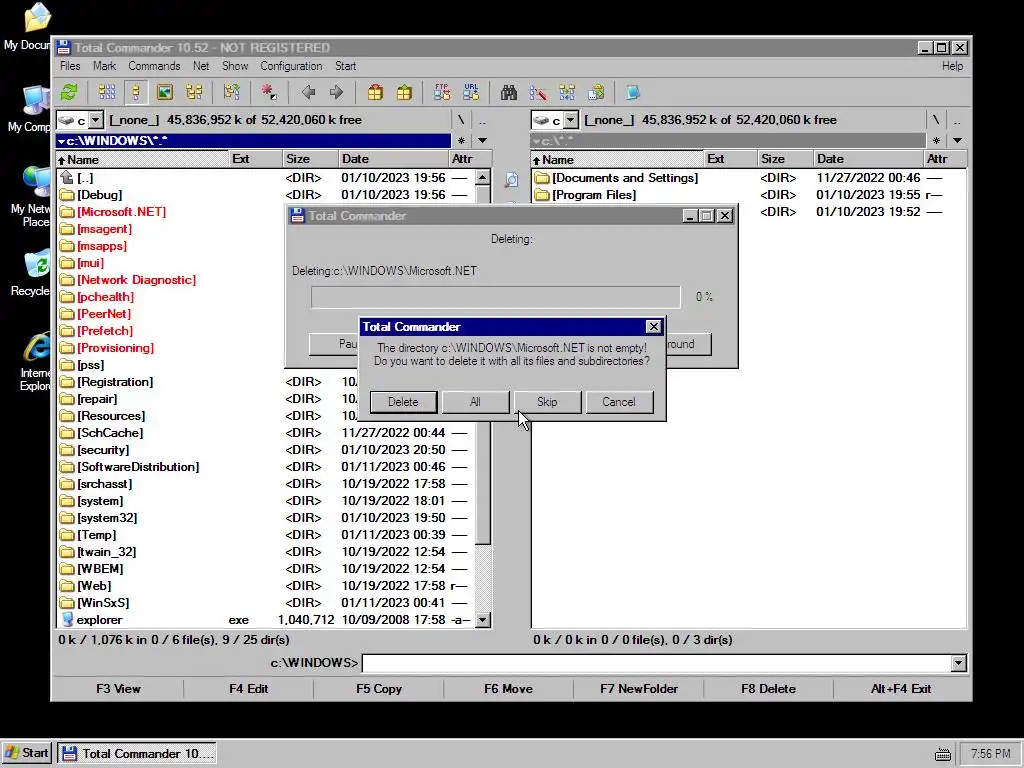Click the Windows Start button on taskbar
This screenshot has width=1024, height=768.
click(26, 753)
